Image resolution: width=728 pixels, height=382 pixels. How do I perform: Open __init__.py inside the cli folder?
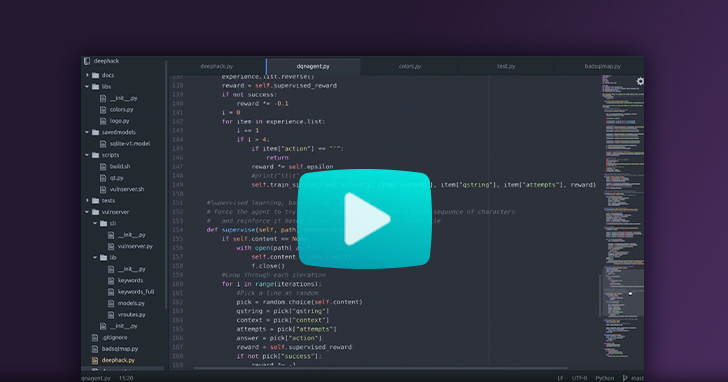click(131, 235)
